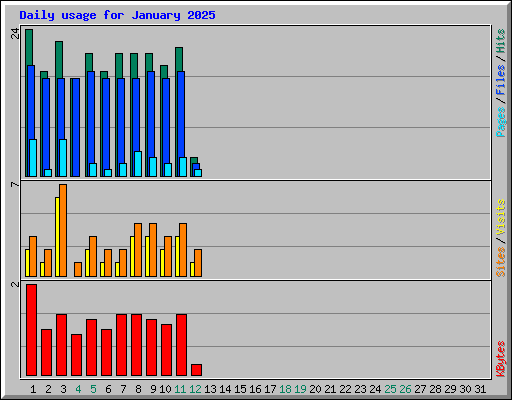The image size is (512, 400).
Task: Select the tallest orange Sites bar on day 3
Action: click(x=63, y=230)
